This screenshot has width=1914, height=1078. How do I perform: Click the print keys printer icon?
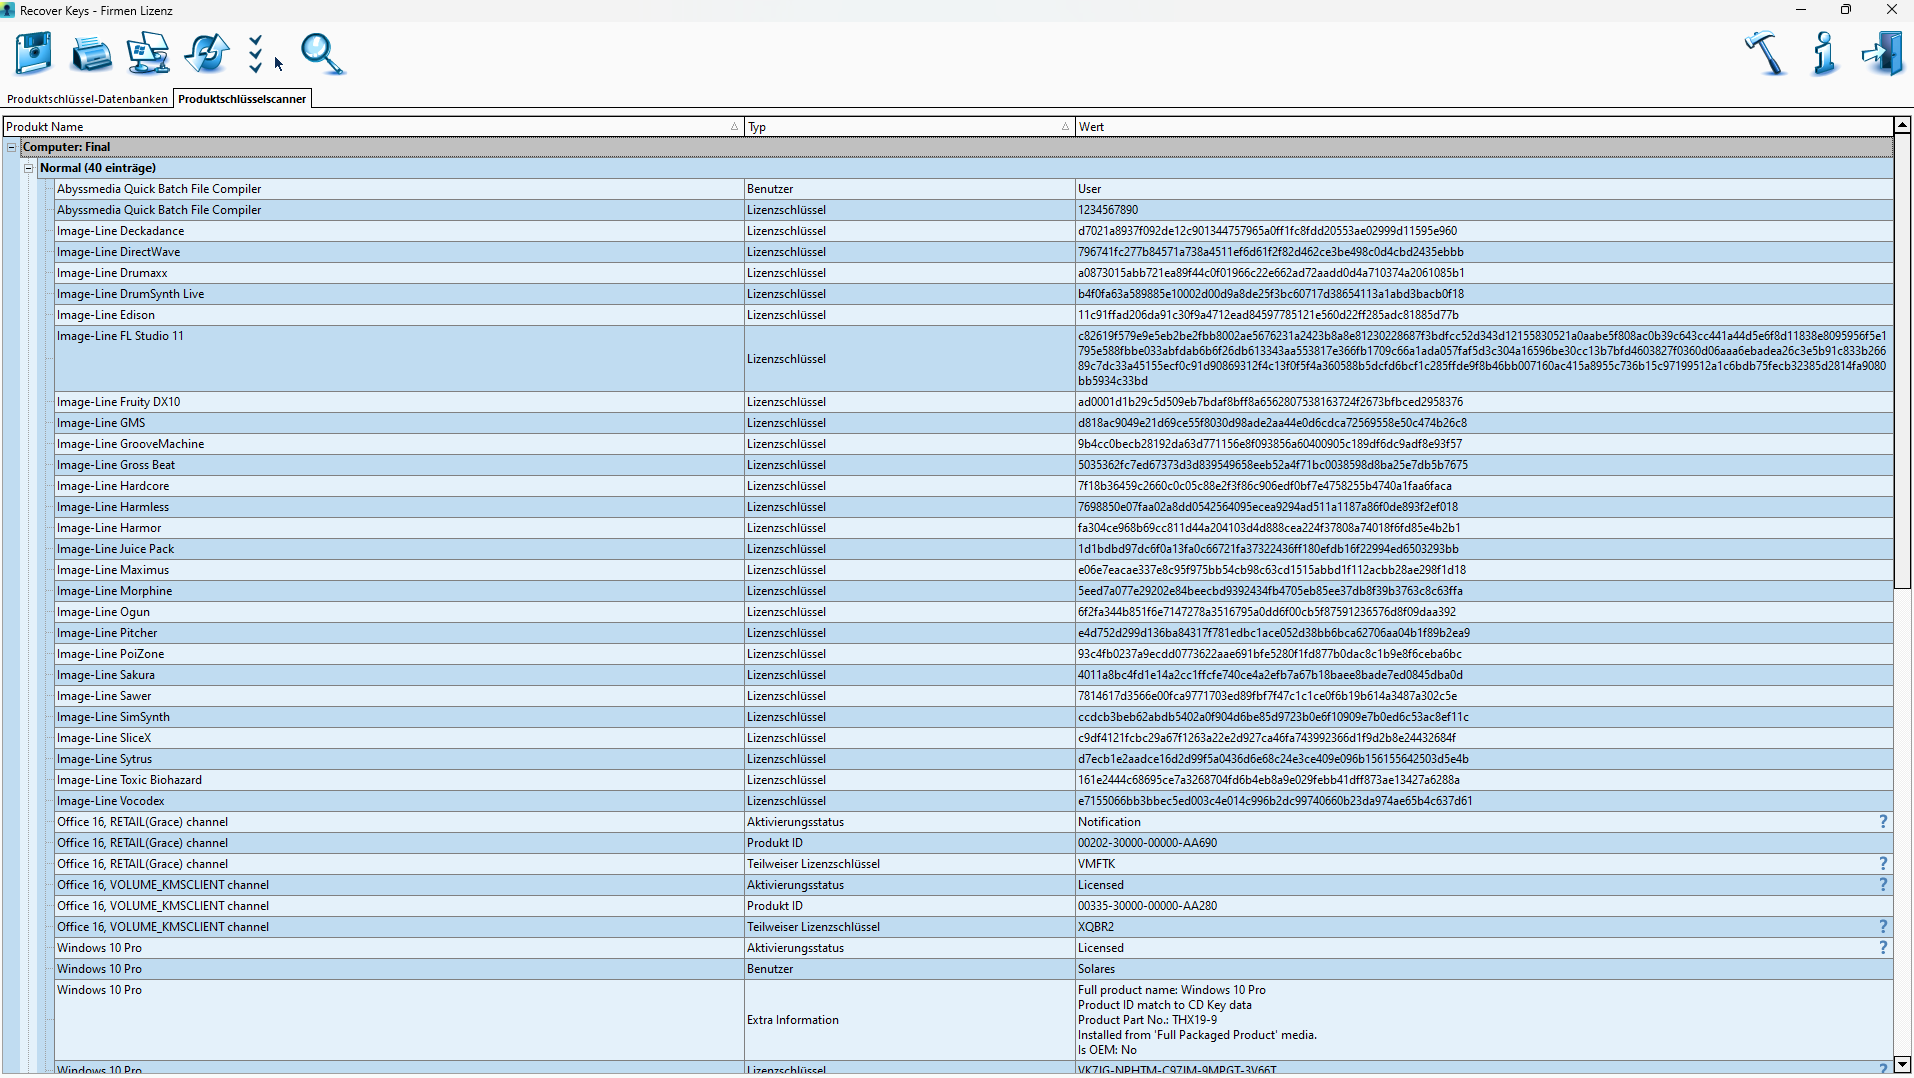tap(91, 53)
